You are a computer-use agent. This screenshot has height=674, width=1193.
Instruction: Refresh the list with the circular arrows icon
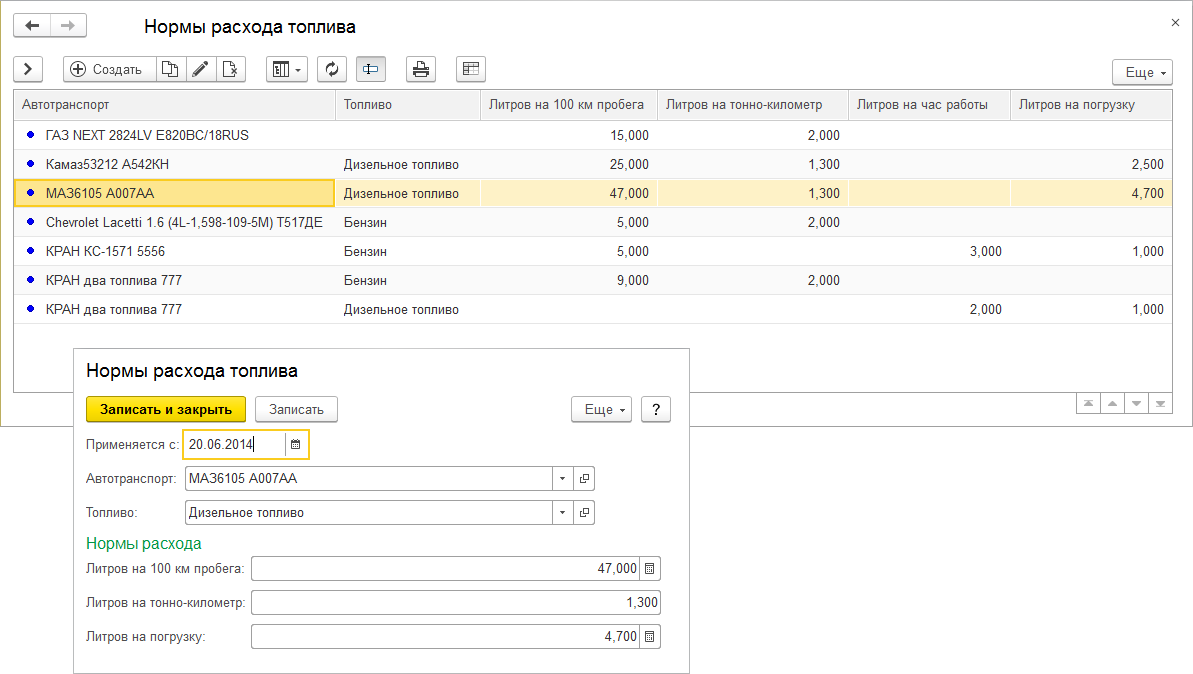click(332, 69)
